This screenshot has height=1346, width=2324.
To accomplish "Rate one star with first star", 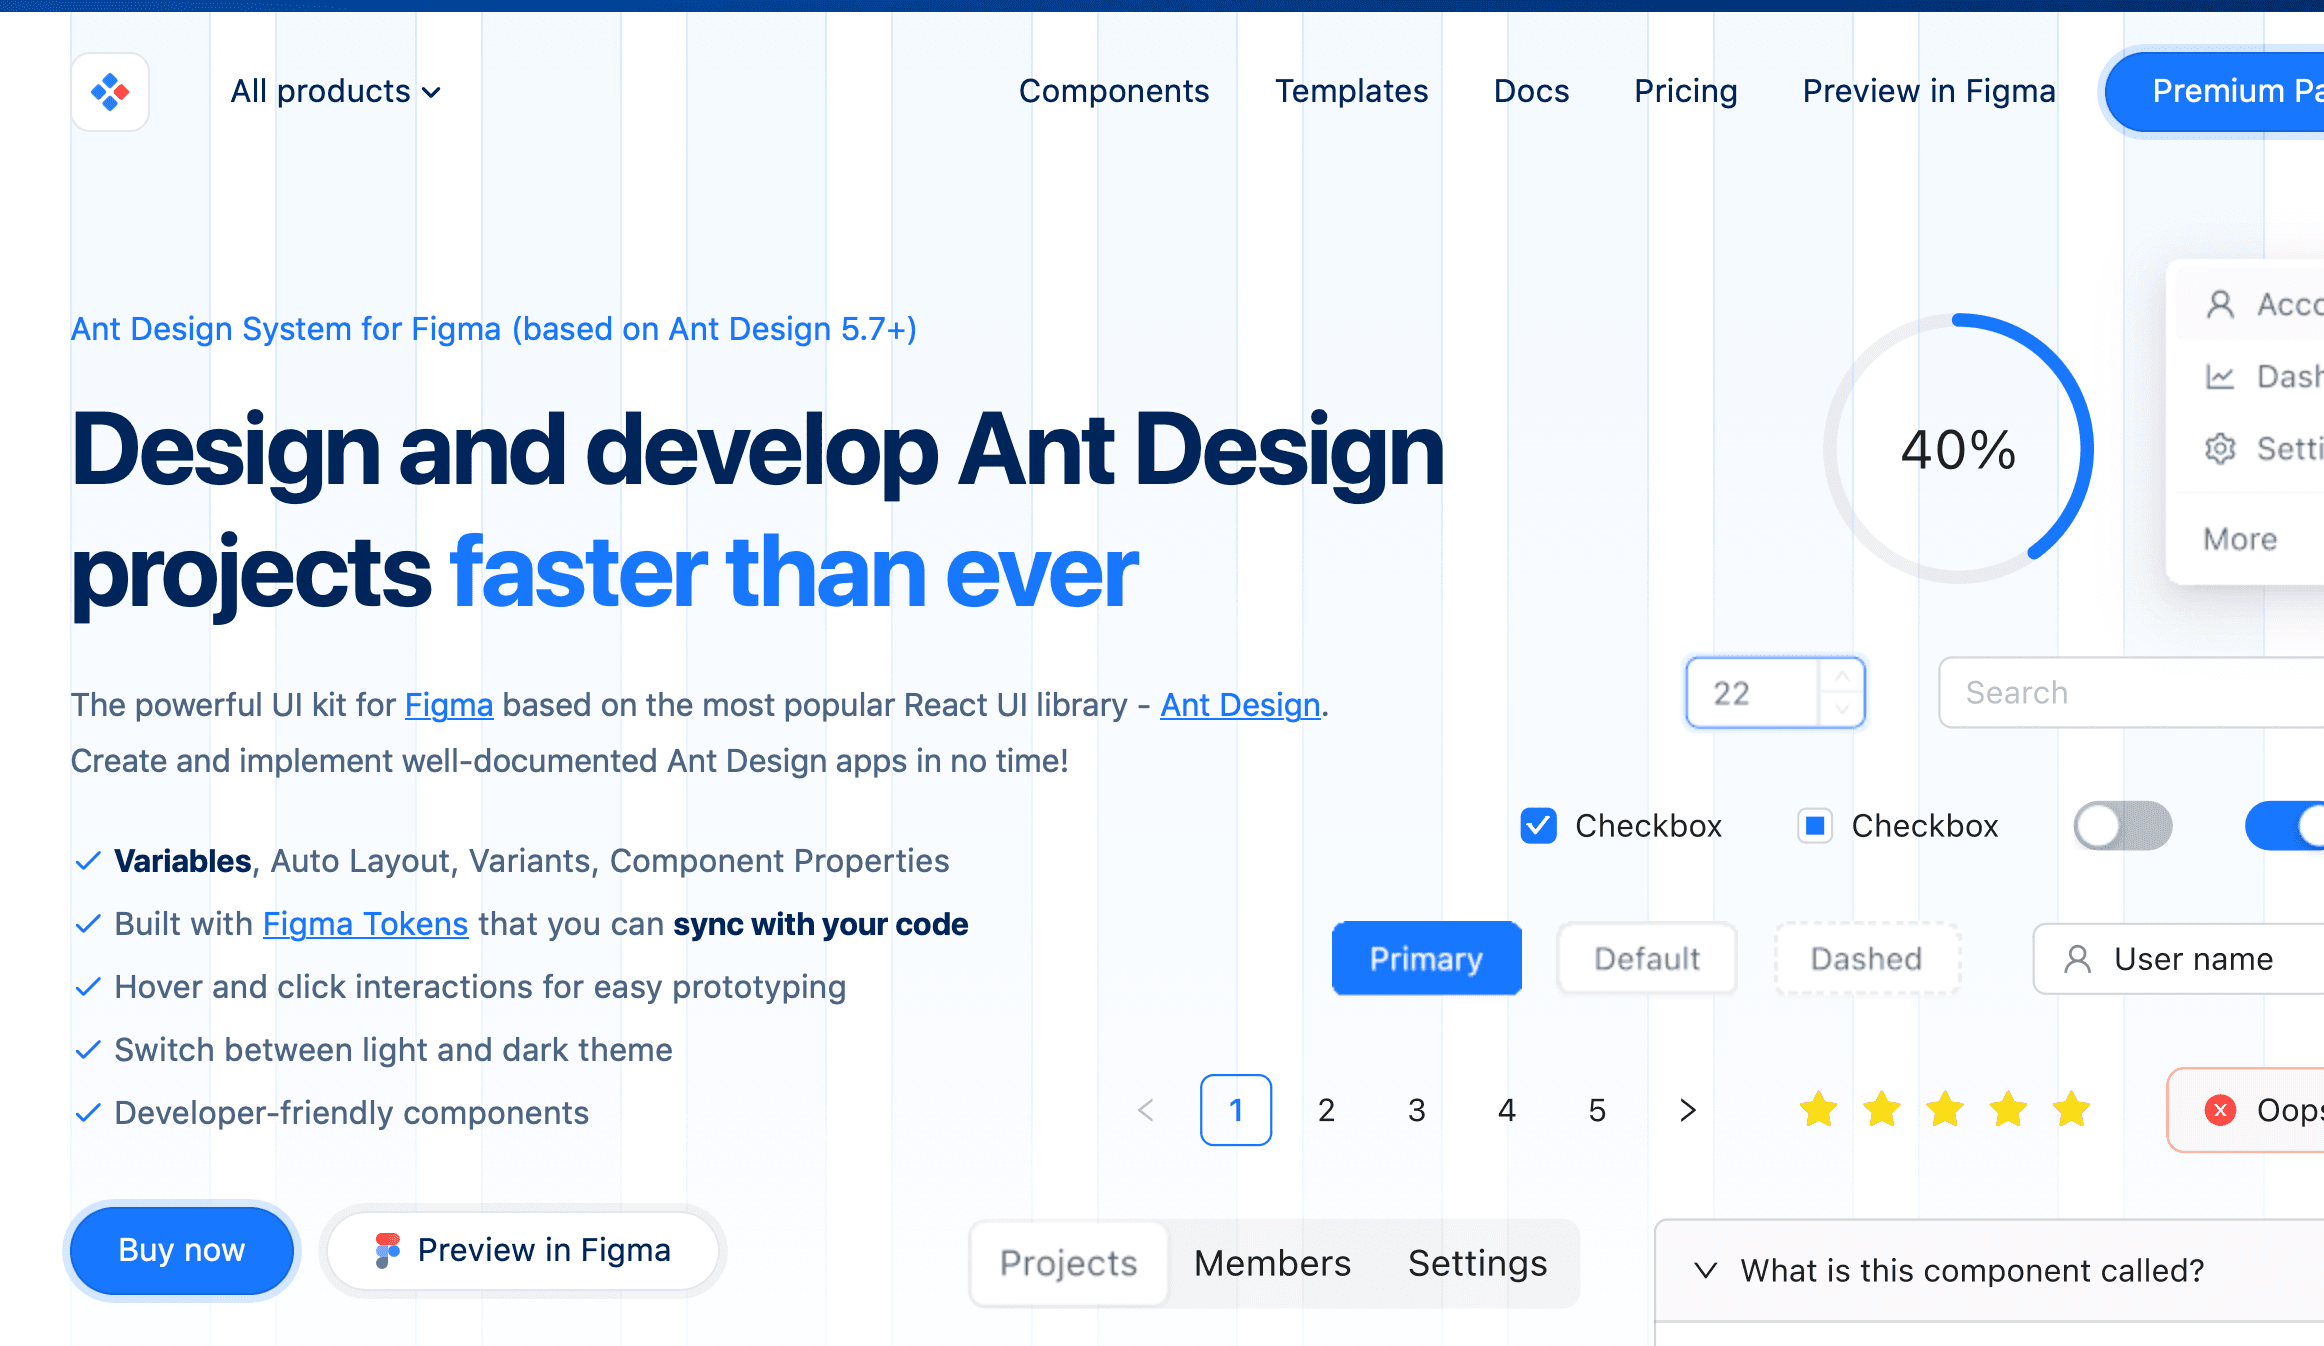I will (x=1818, y=1109).
